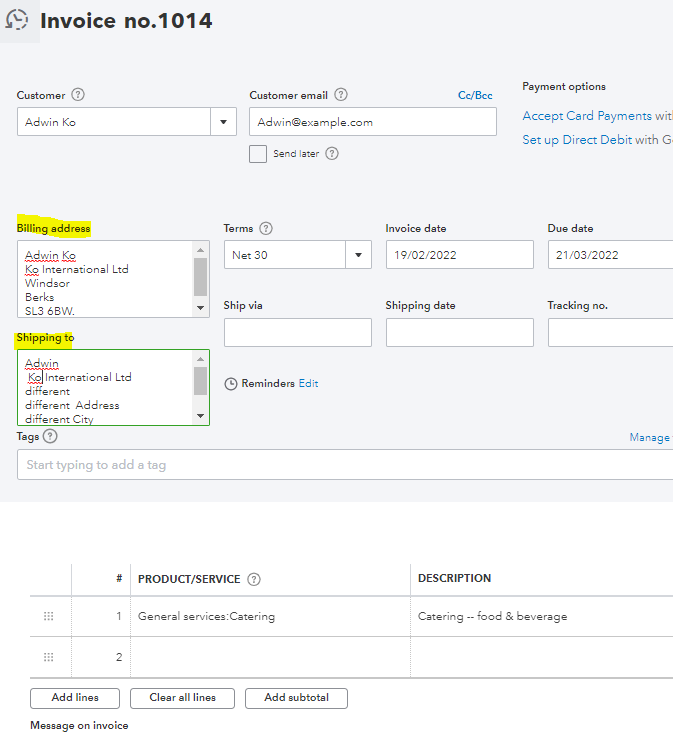Click the drag handle on line 2
The width and height of the screenshot is (673, 738).
(49, 657)
